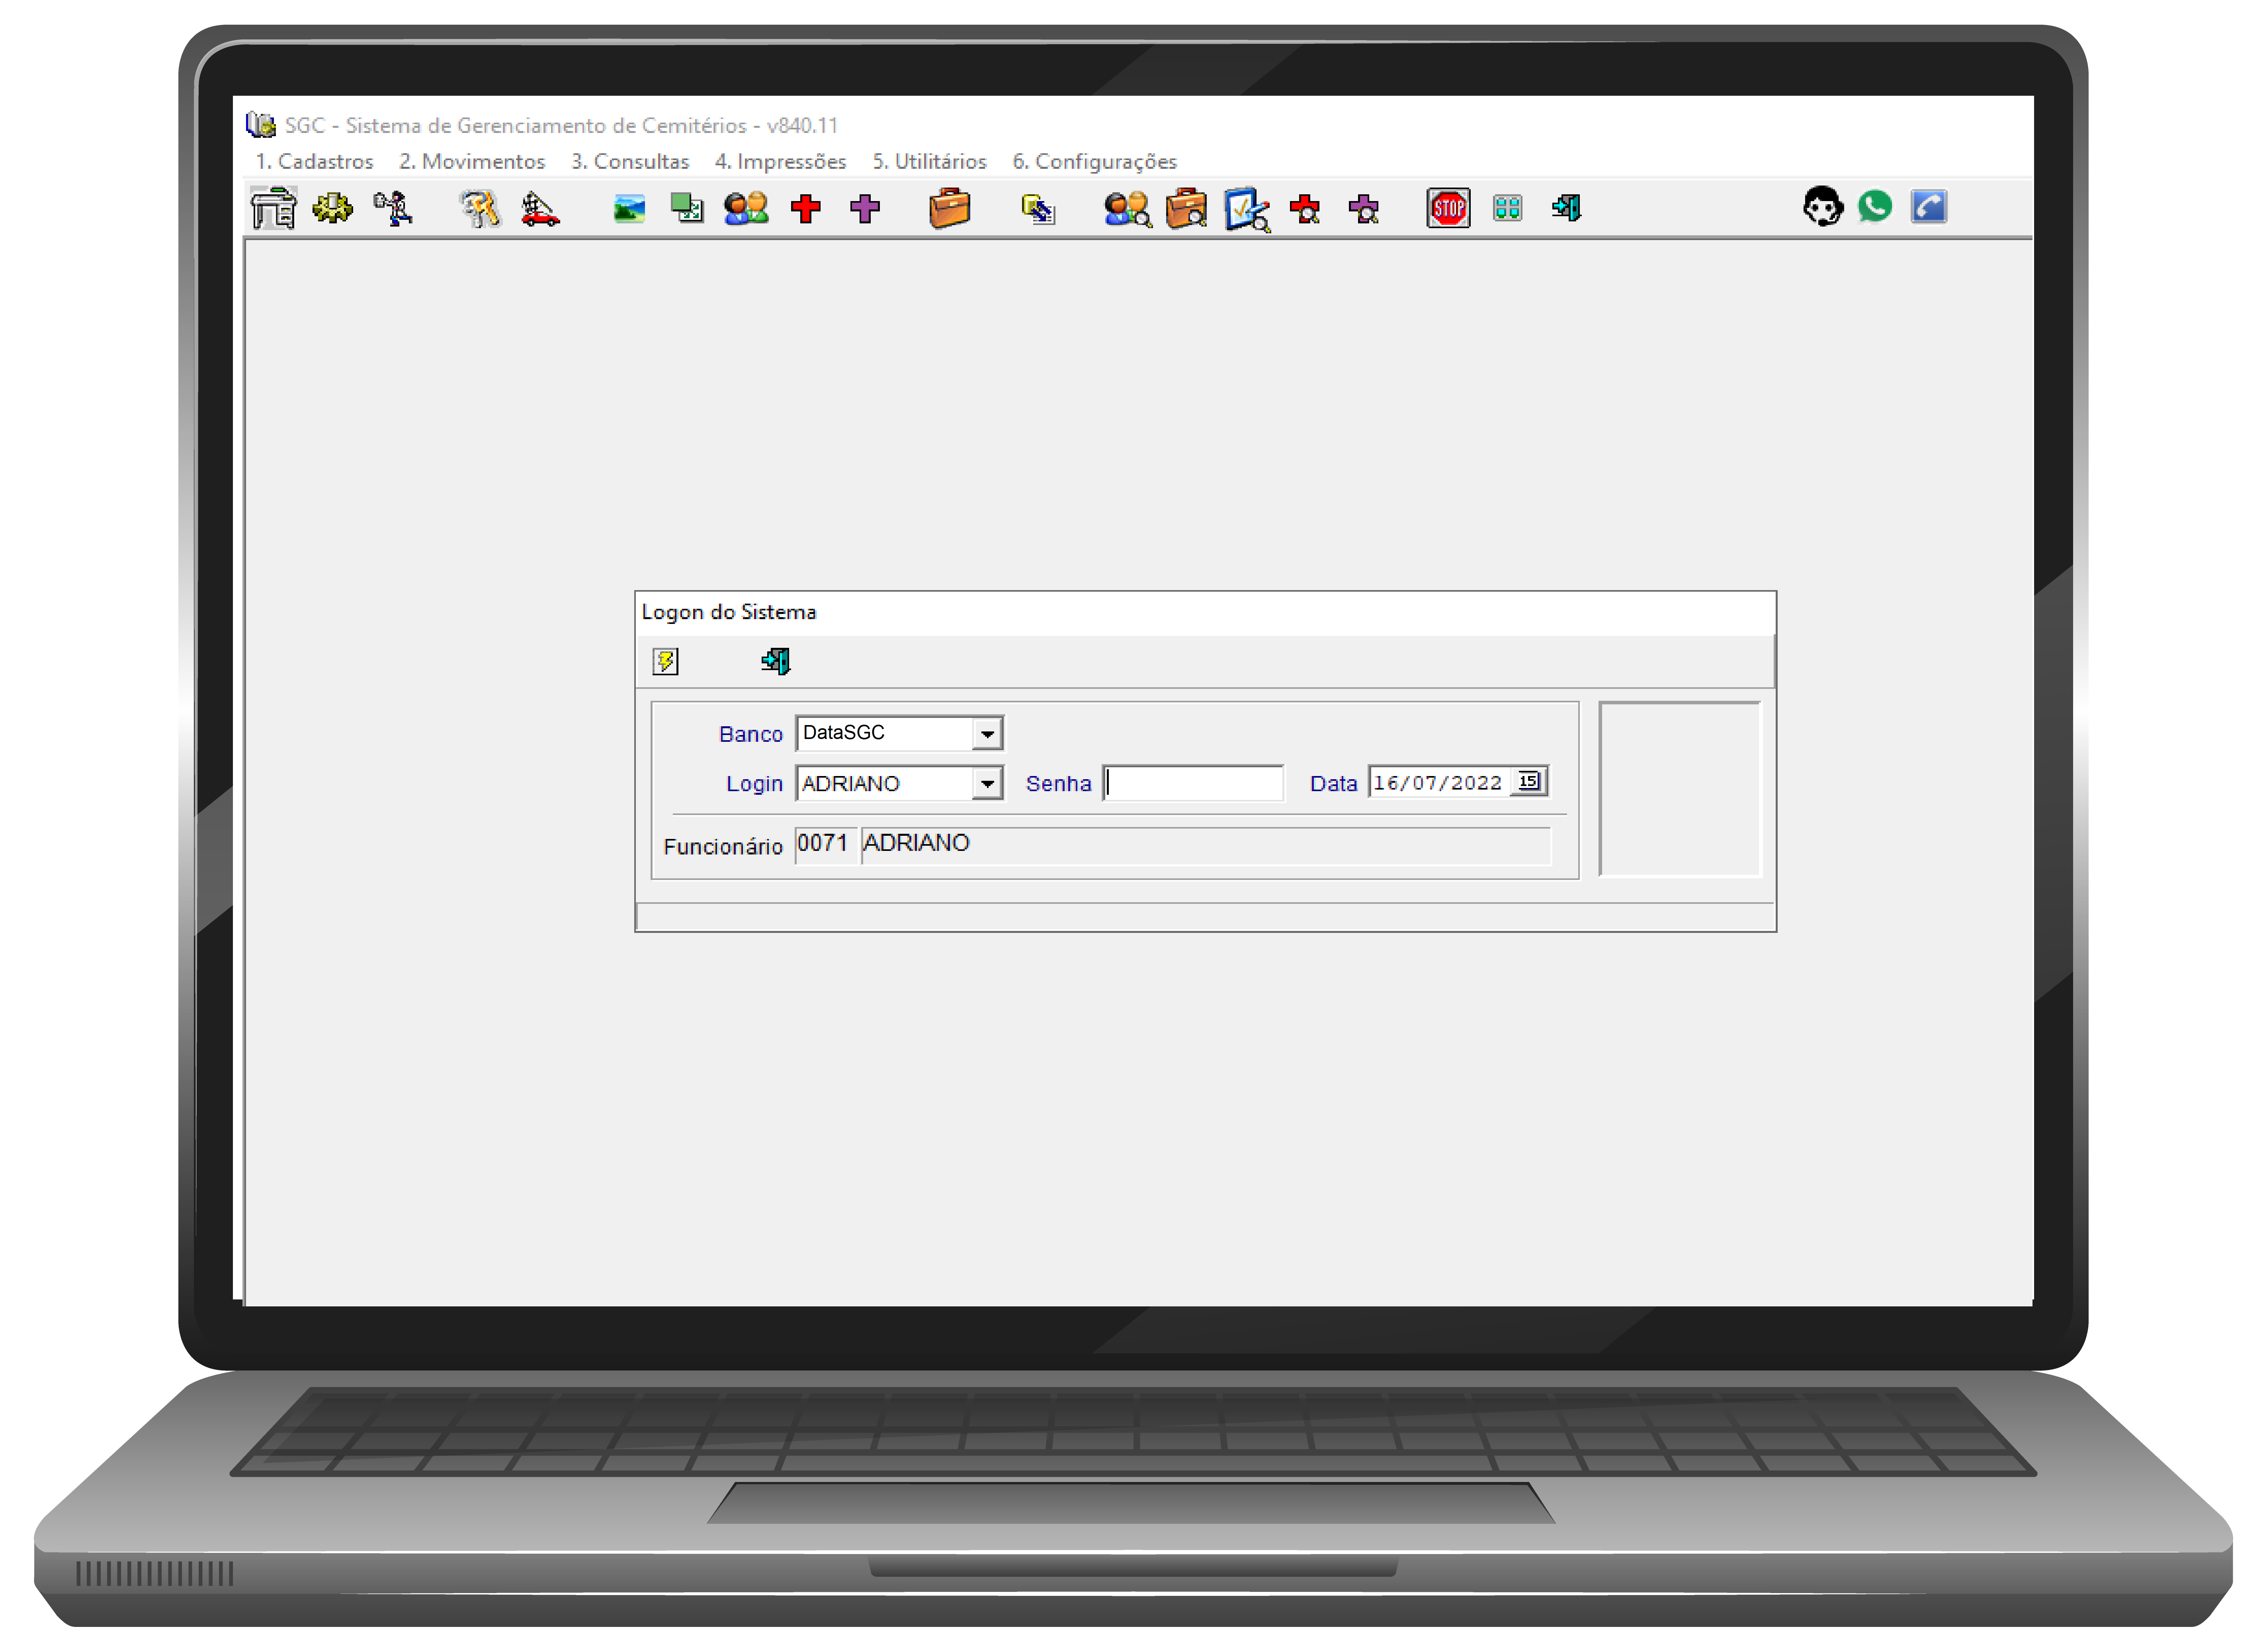
Task: Click the exit door icon in Logon dialog
Action: point(775,661)
